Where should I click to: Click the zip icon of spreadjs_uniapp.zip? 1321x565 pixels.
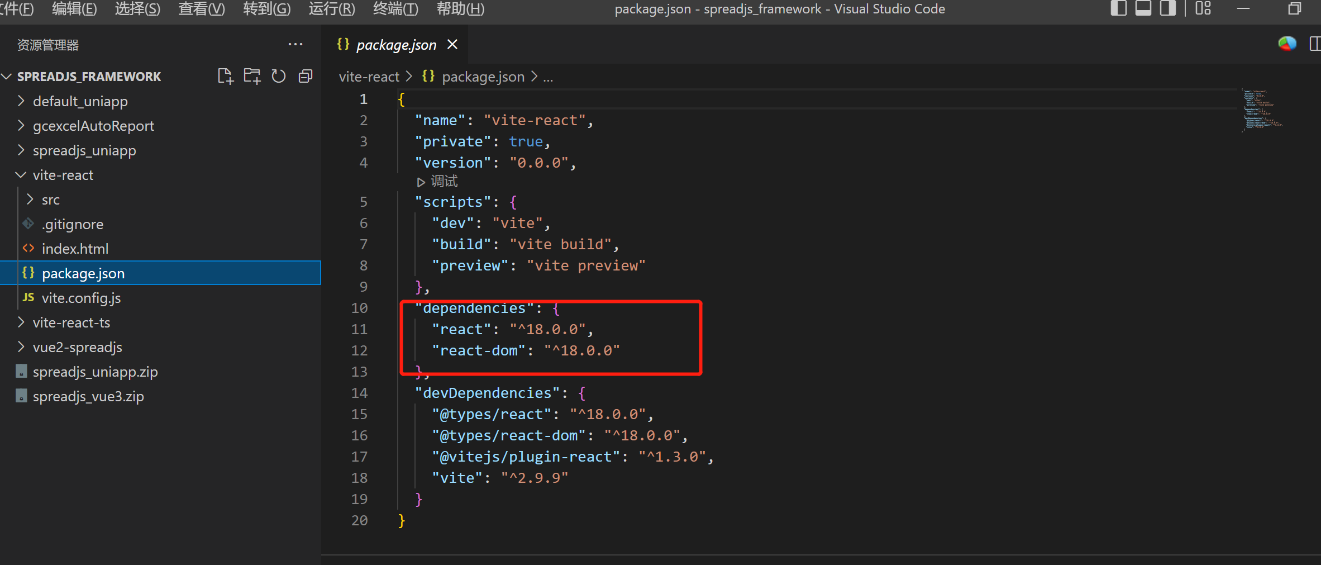click(23, 372)
